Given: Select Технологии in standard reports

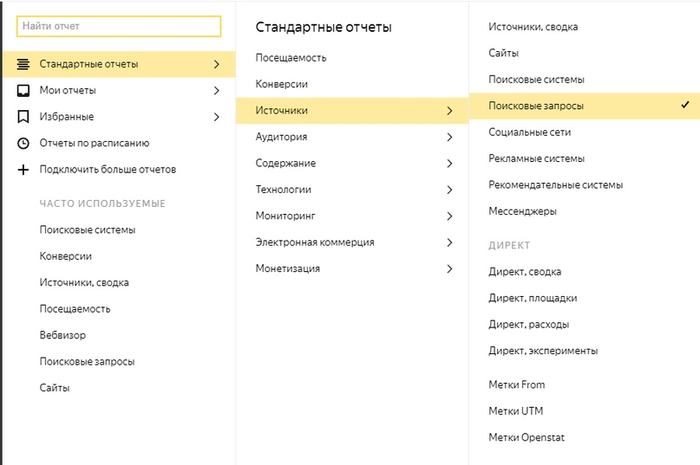Looking at the screenshot, I should click(x=283, y=189).
